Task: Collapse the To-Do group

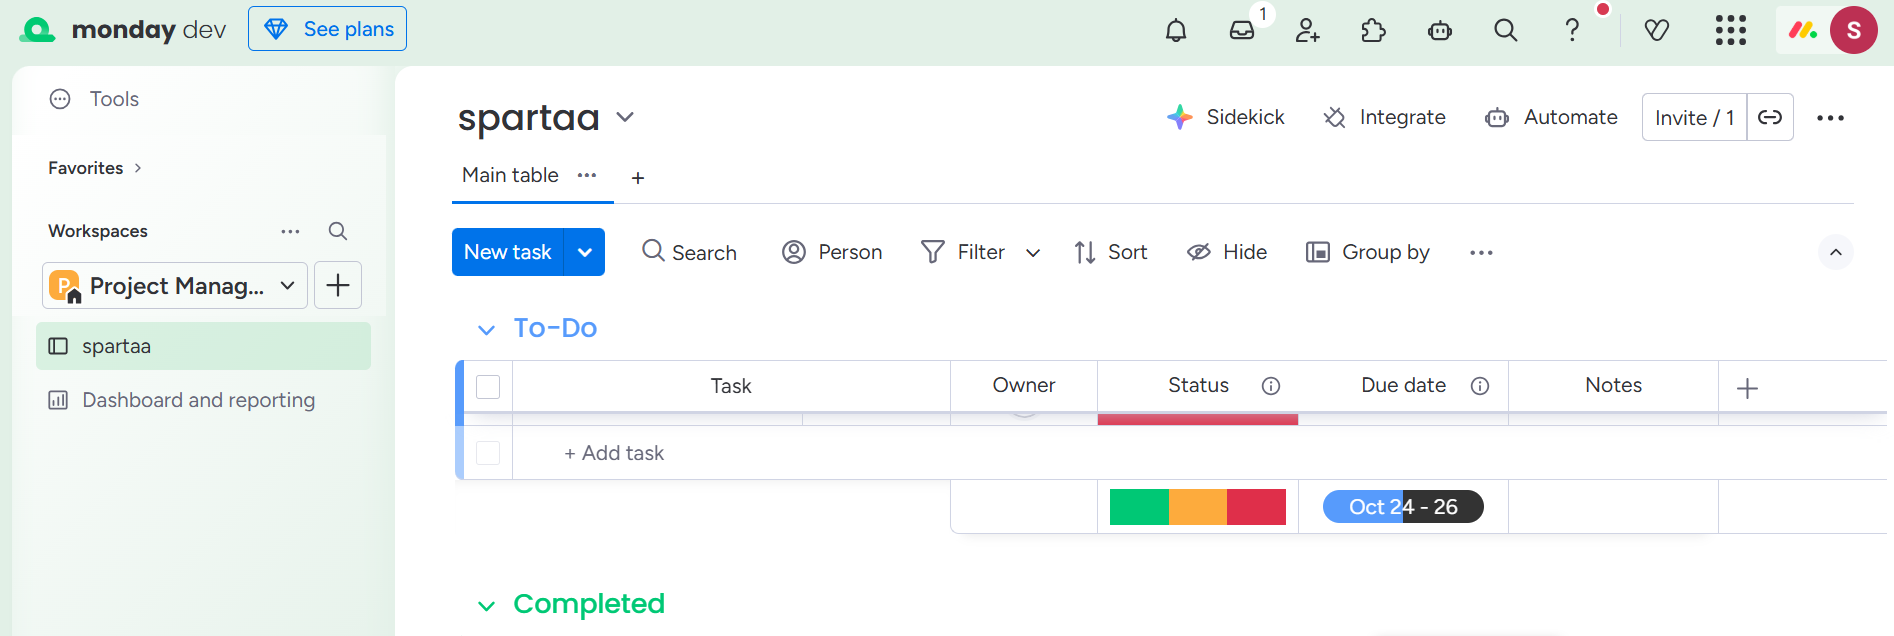Action: click(x=486, y=329)
